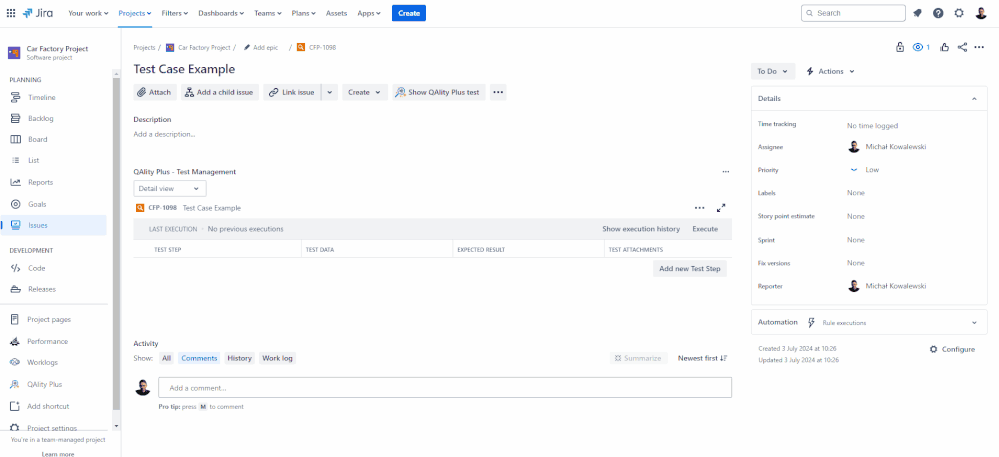The height and width of the screenshot is (457, 999).
Task: Open the Your work menu
Action: point(88,13)
